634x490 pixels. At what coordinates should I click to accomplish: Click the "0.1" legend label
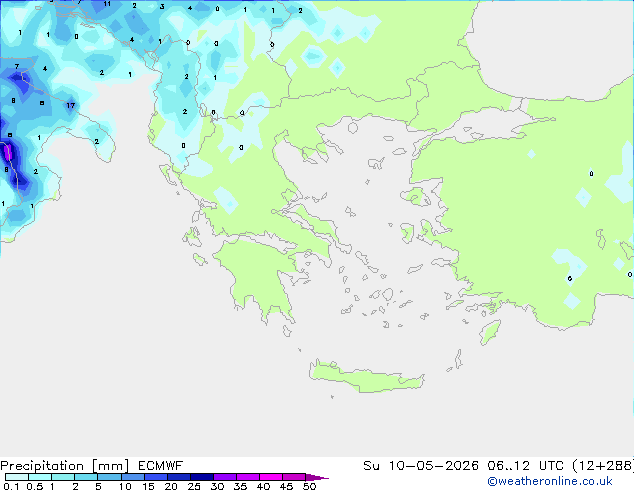coord(11,486)
